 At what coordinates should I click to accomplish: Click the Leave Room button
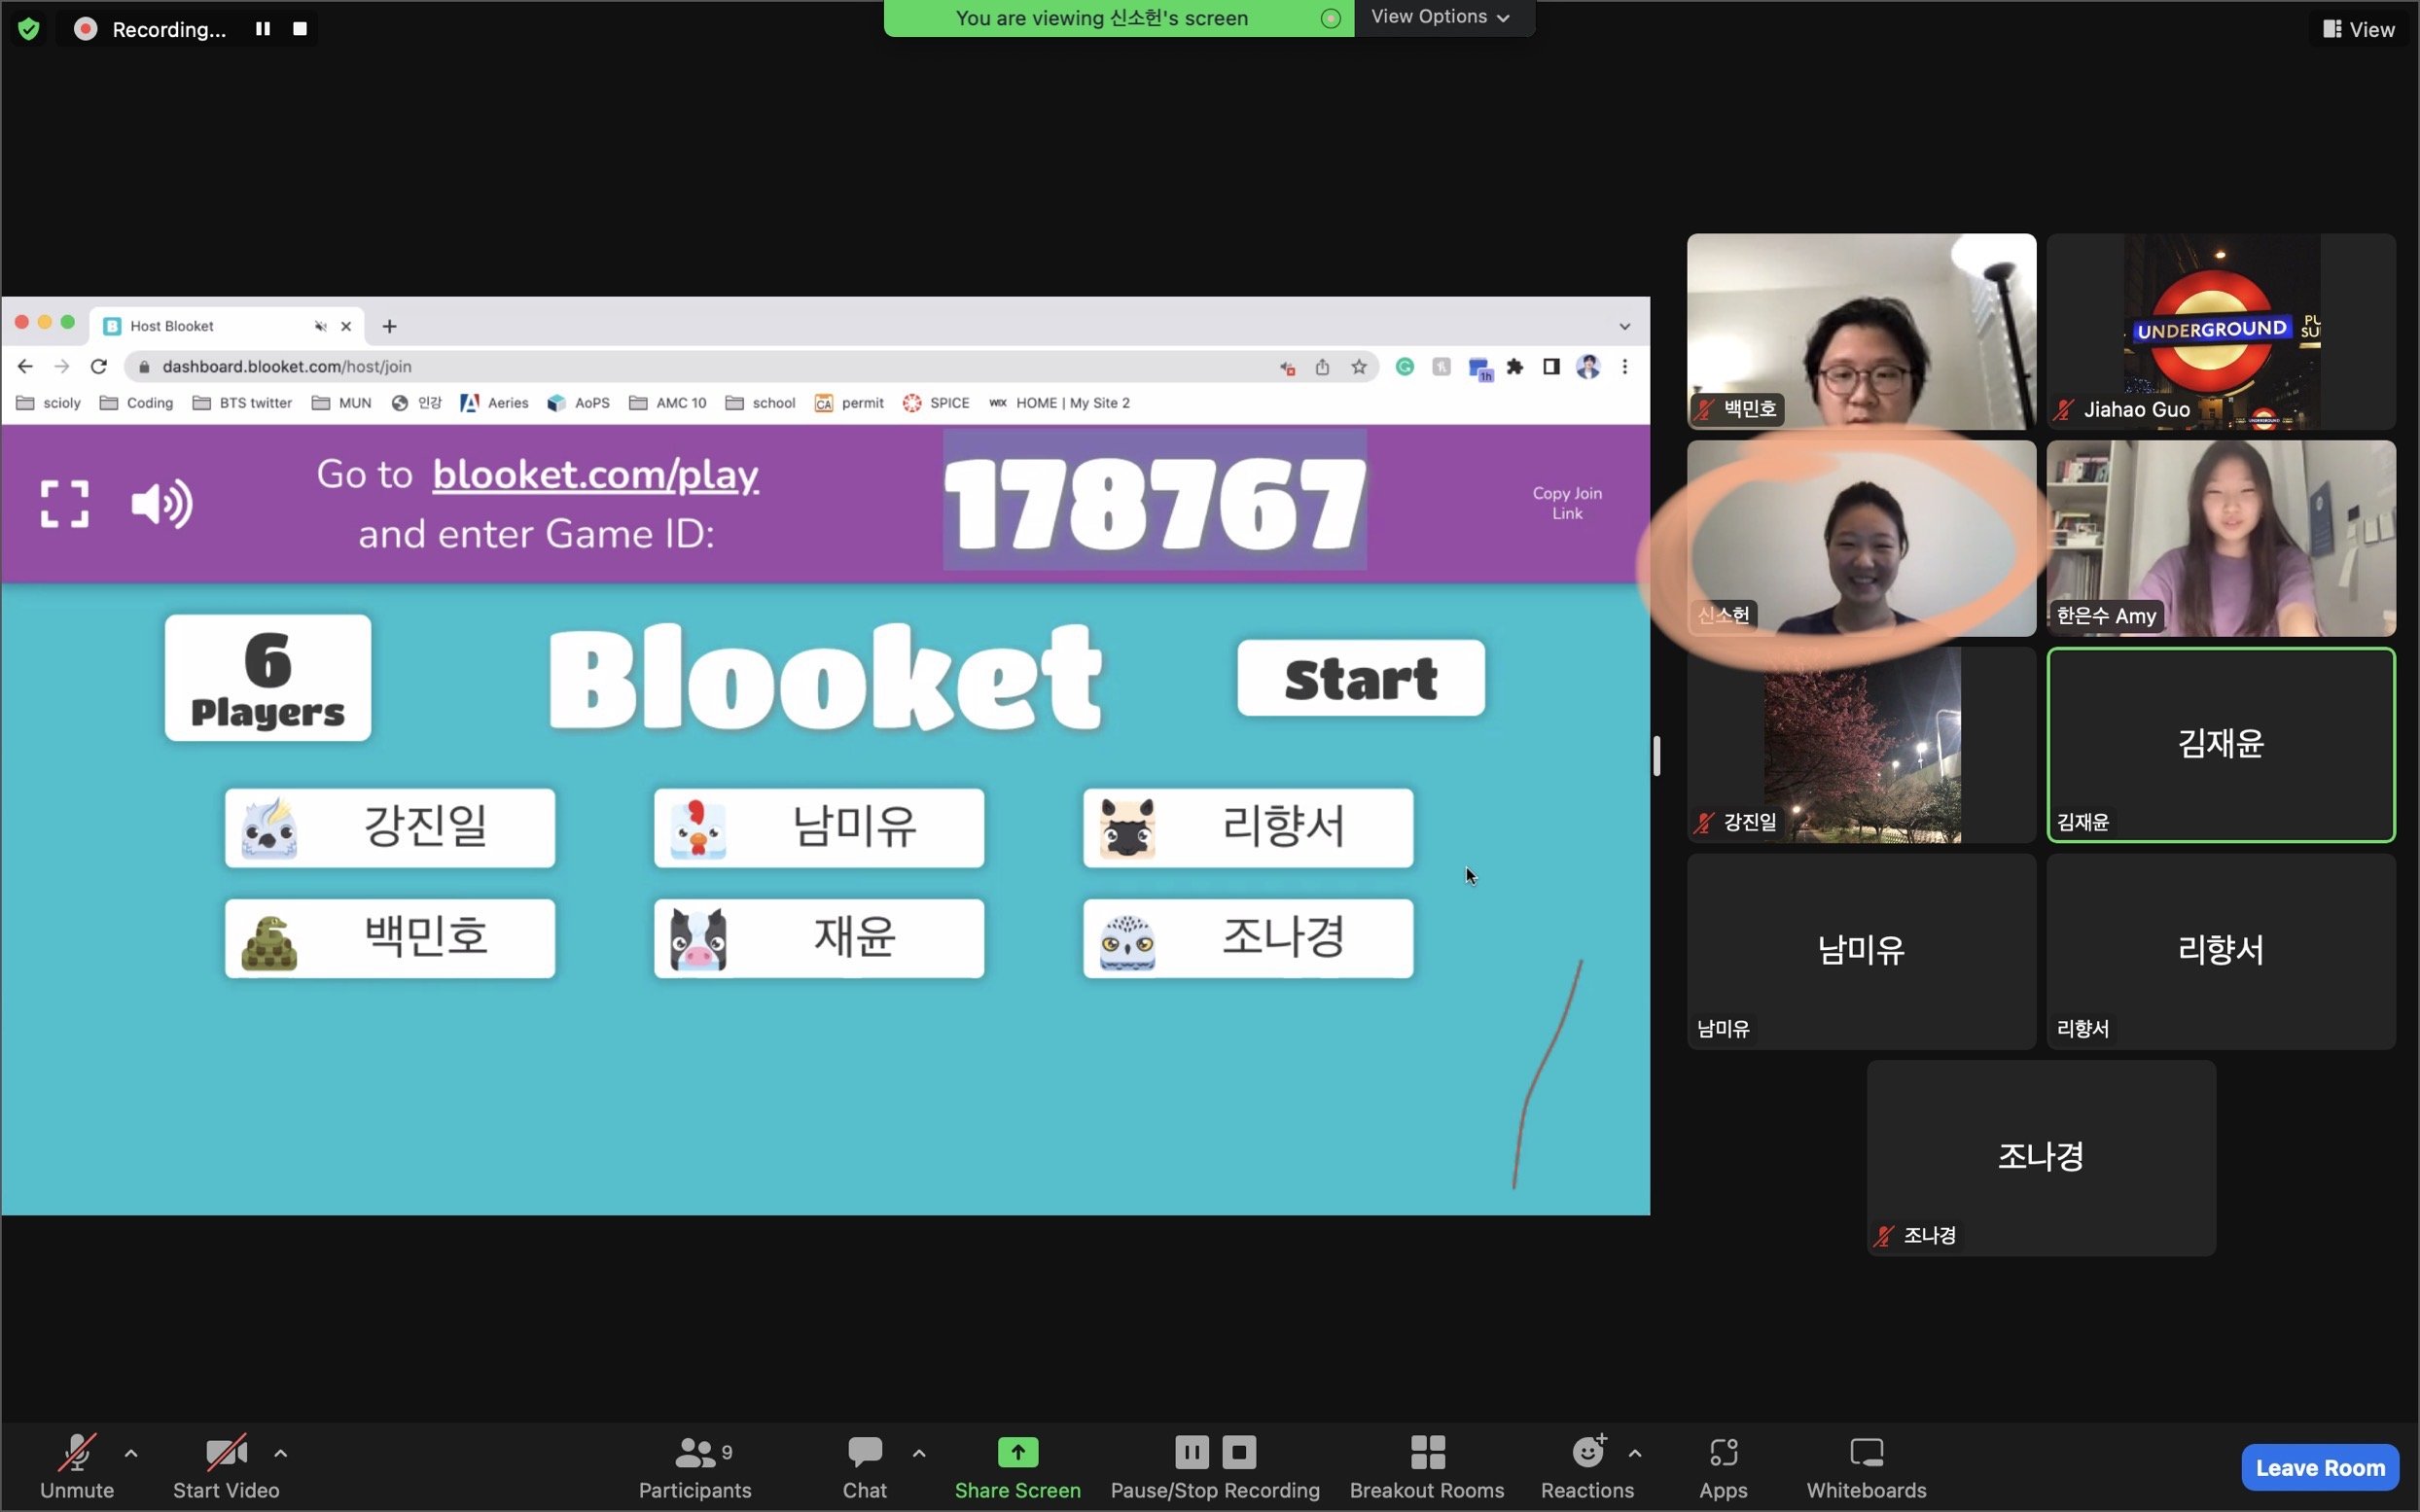click(2319, 1467)
